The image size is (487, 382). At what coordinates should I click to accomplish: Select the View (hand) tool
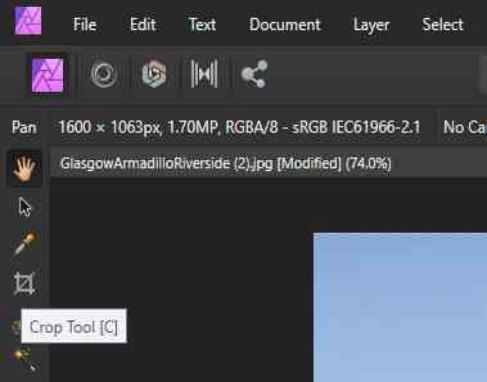click(24, 168)
